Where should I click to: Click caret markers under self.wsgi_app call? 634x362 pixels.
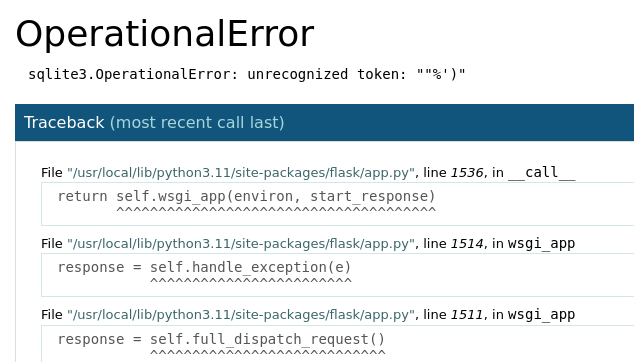[x=276, y=210]
